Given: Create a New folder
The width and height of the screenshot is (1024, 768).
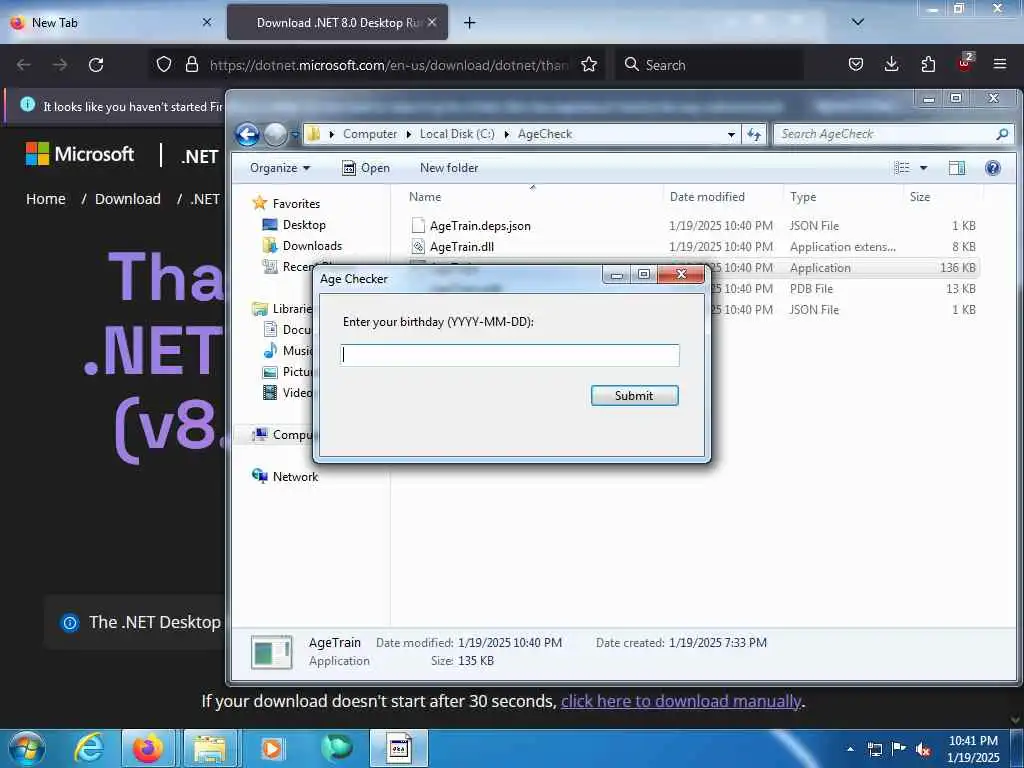Looking at the screenshot, I should (x=449, y=168).
